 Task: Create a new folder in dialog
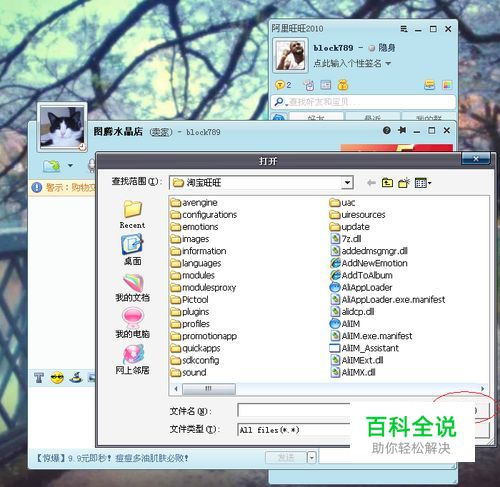(x=404, y=183)
